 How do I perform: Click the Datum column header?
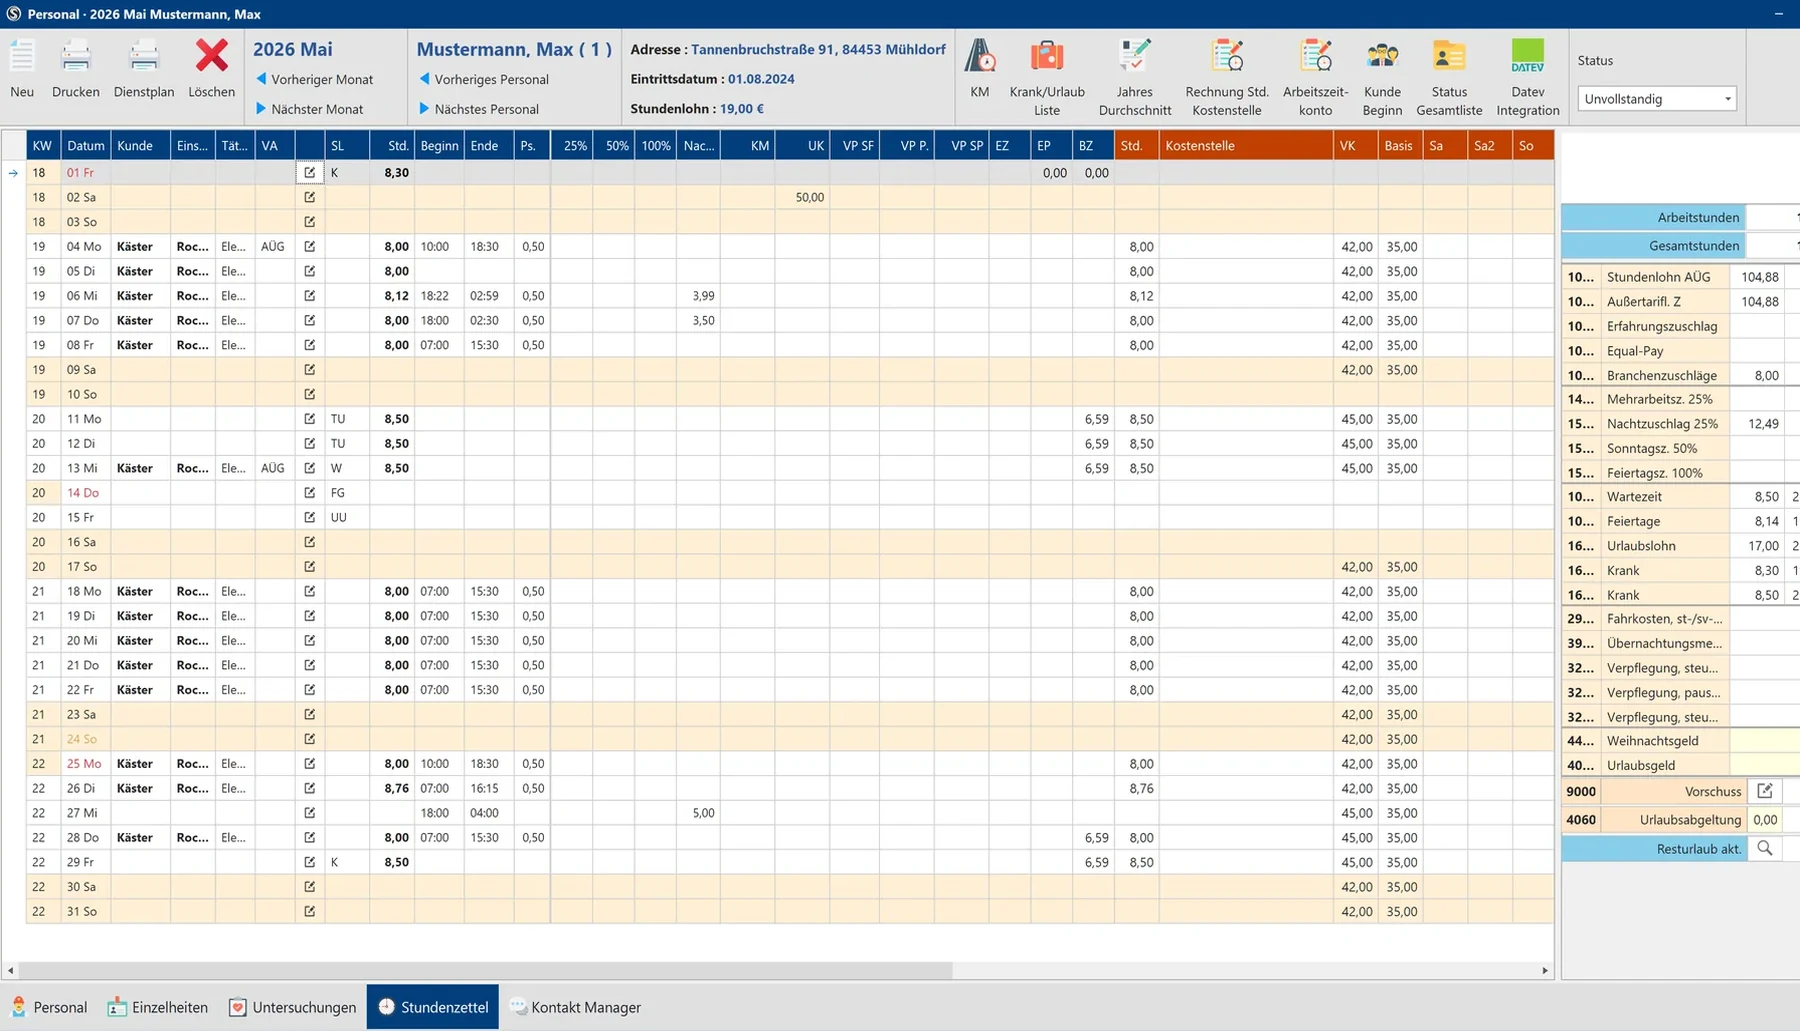click(86, 145)
